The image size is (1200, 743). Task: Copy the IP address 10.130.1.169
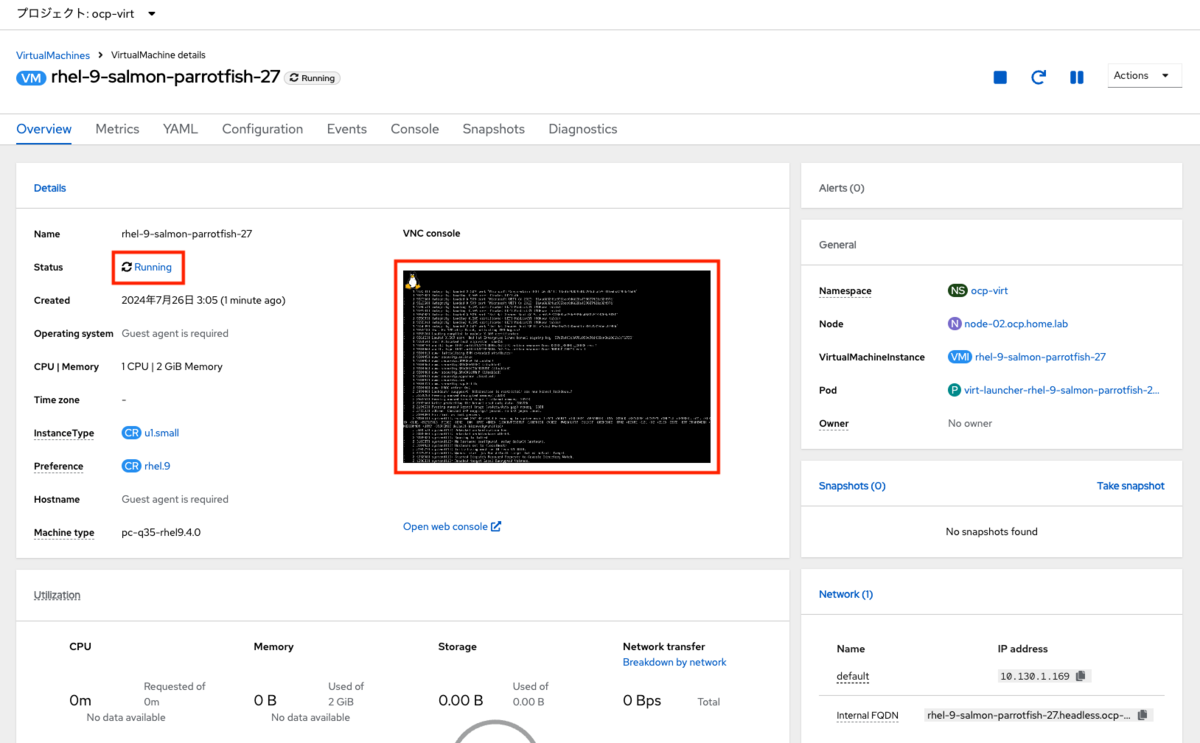(x=1080, y=676)
